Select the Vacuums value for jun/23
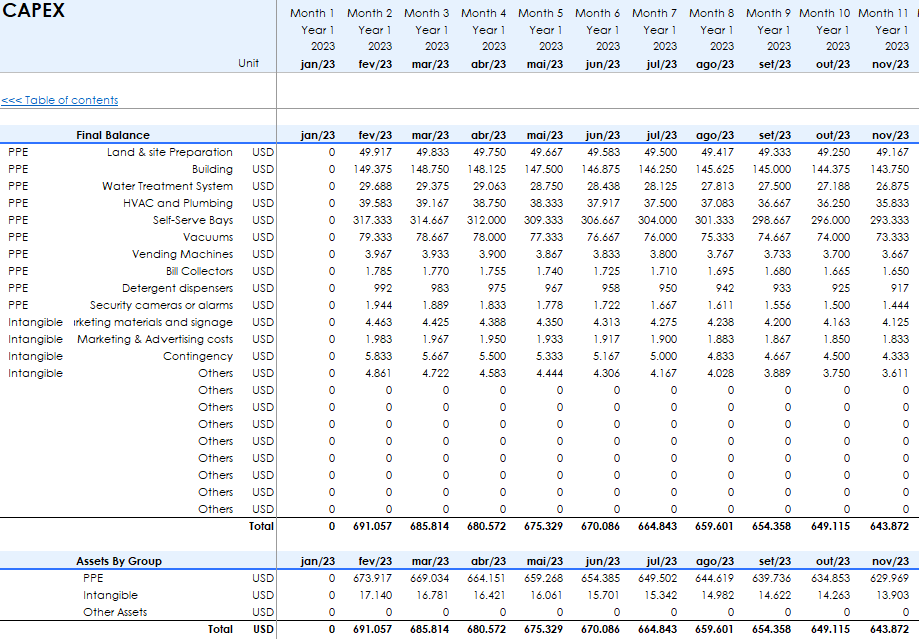 [x=602, y=237]
